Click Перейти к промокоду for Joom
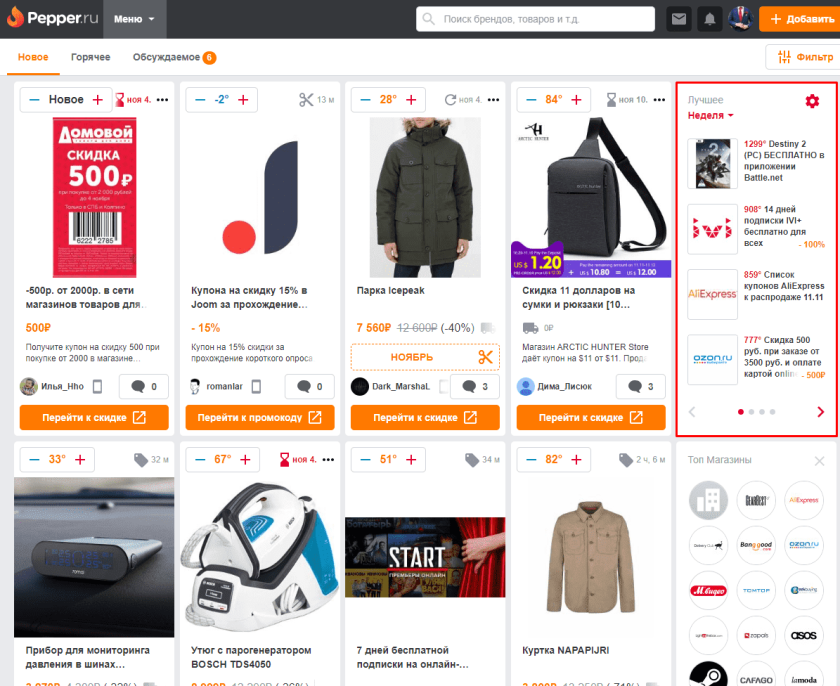Viewport: 840px width, 686px height. (260, 417)
